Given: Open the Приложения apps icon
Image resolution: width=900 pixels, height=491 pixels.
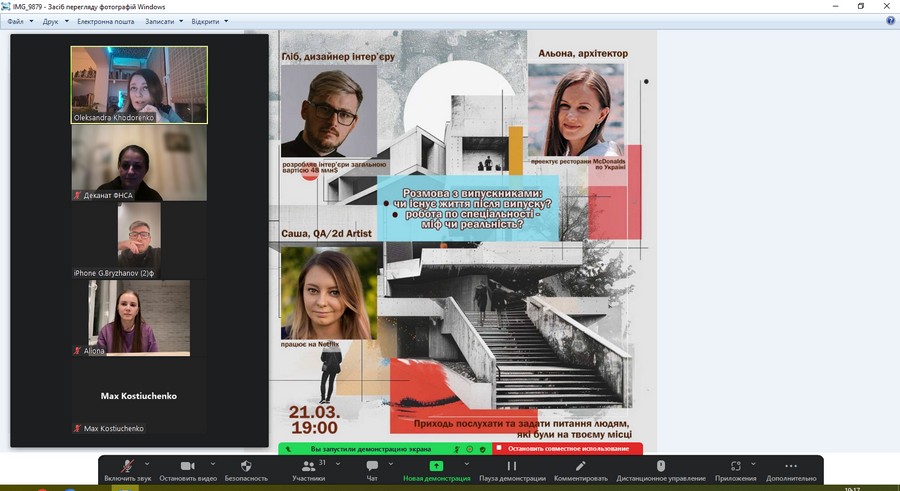Looking at the screenshot, I should pyautogui.click(x=735, y=466).
